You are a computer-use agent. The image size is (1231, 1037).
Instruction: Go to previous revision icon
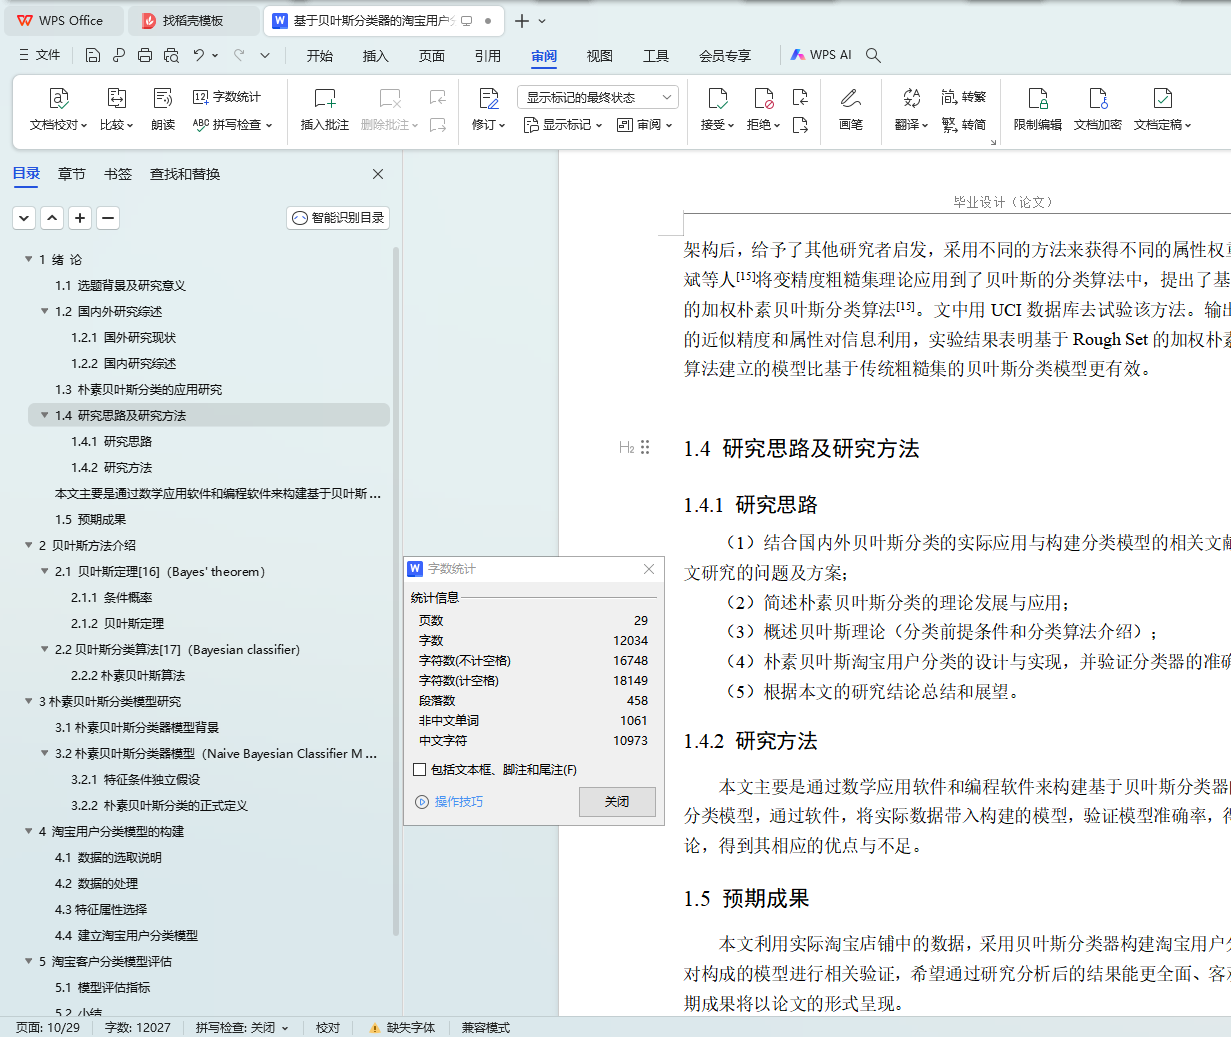tap(800, 97)
